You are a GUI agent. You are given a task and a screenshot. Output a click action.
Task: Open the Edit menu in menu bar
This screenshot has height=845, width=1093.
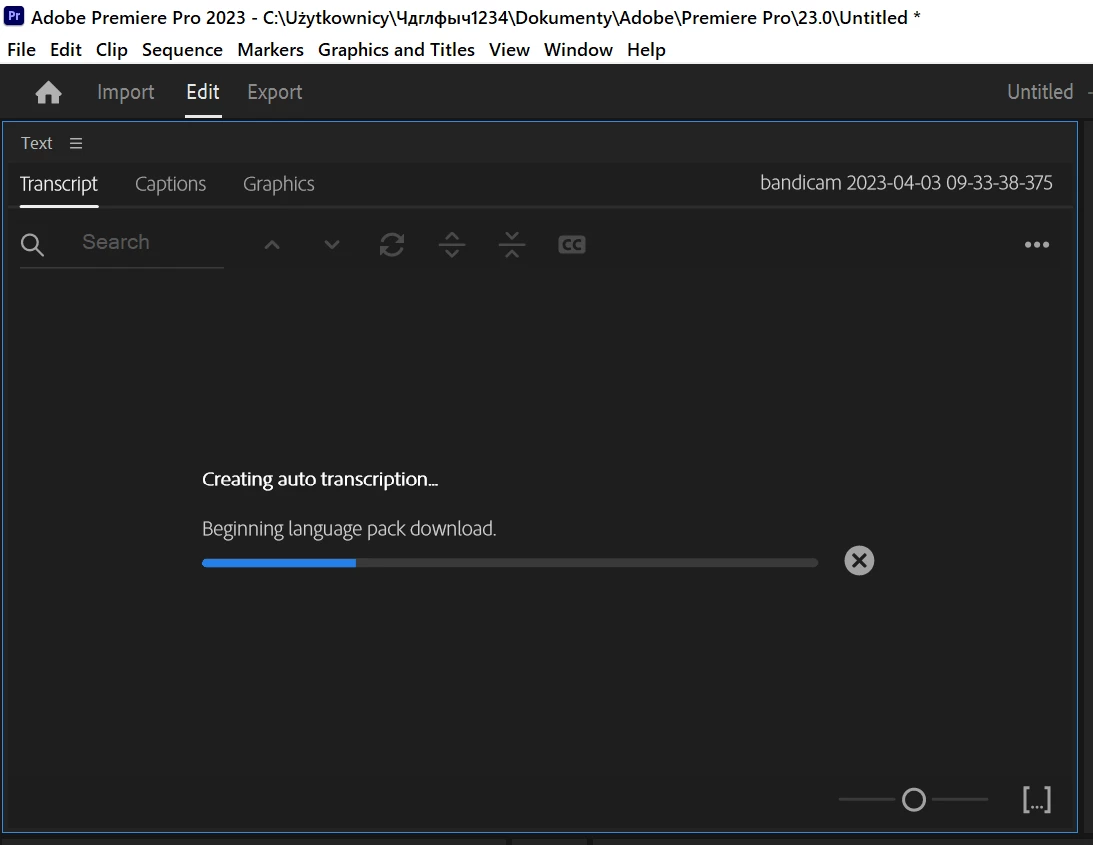click(66, 50)
